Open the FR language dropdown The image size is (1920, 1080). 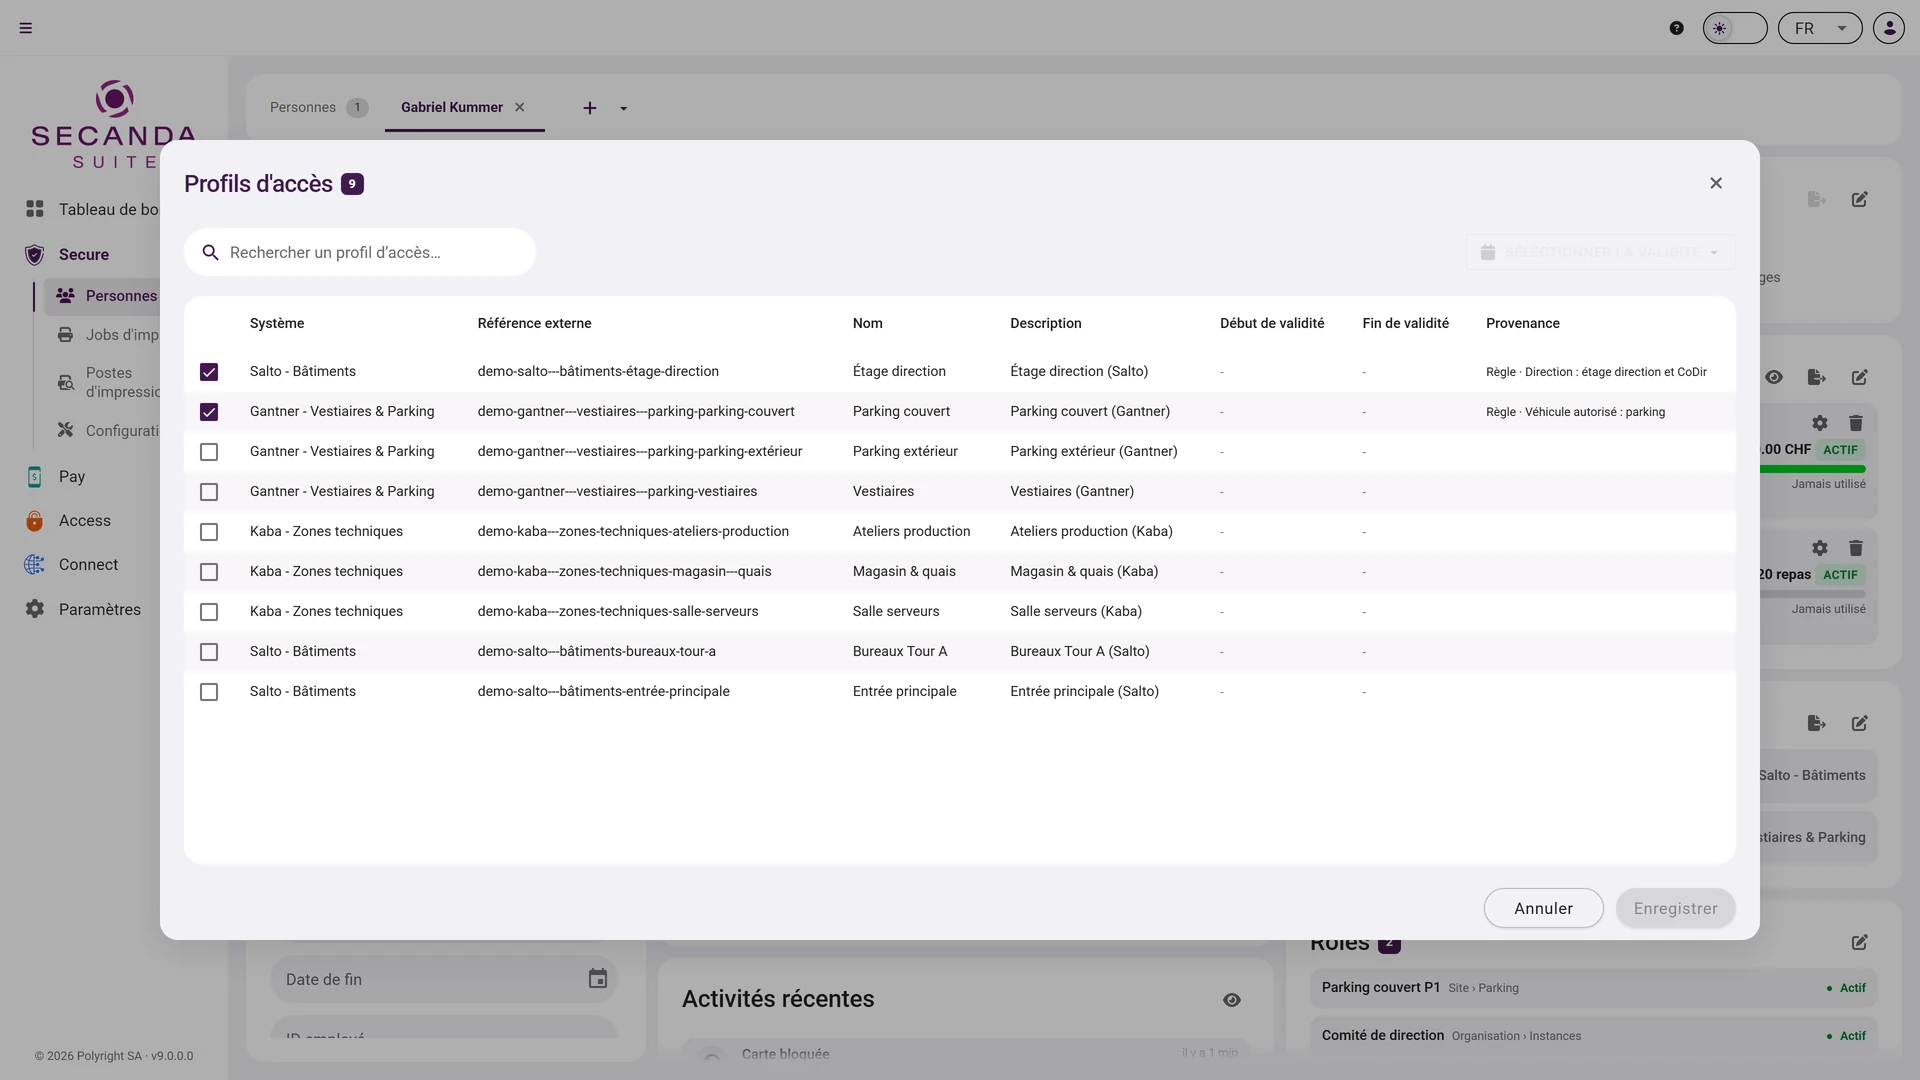[1820, 28]
